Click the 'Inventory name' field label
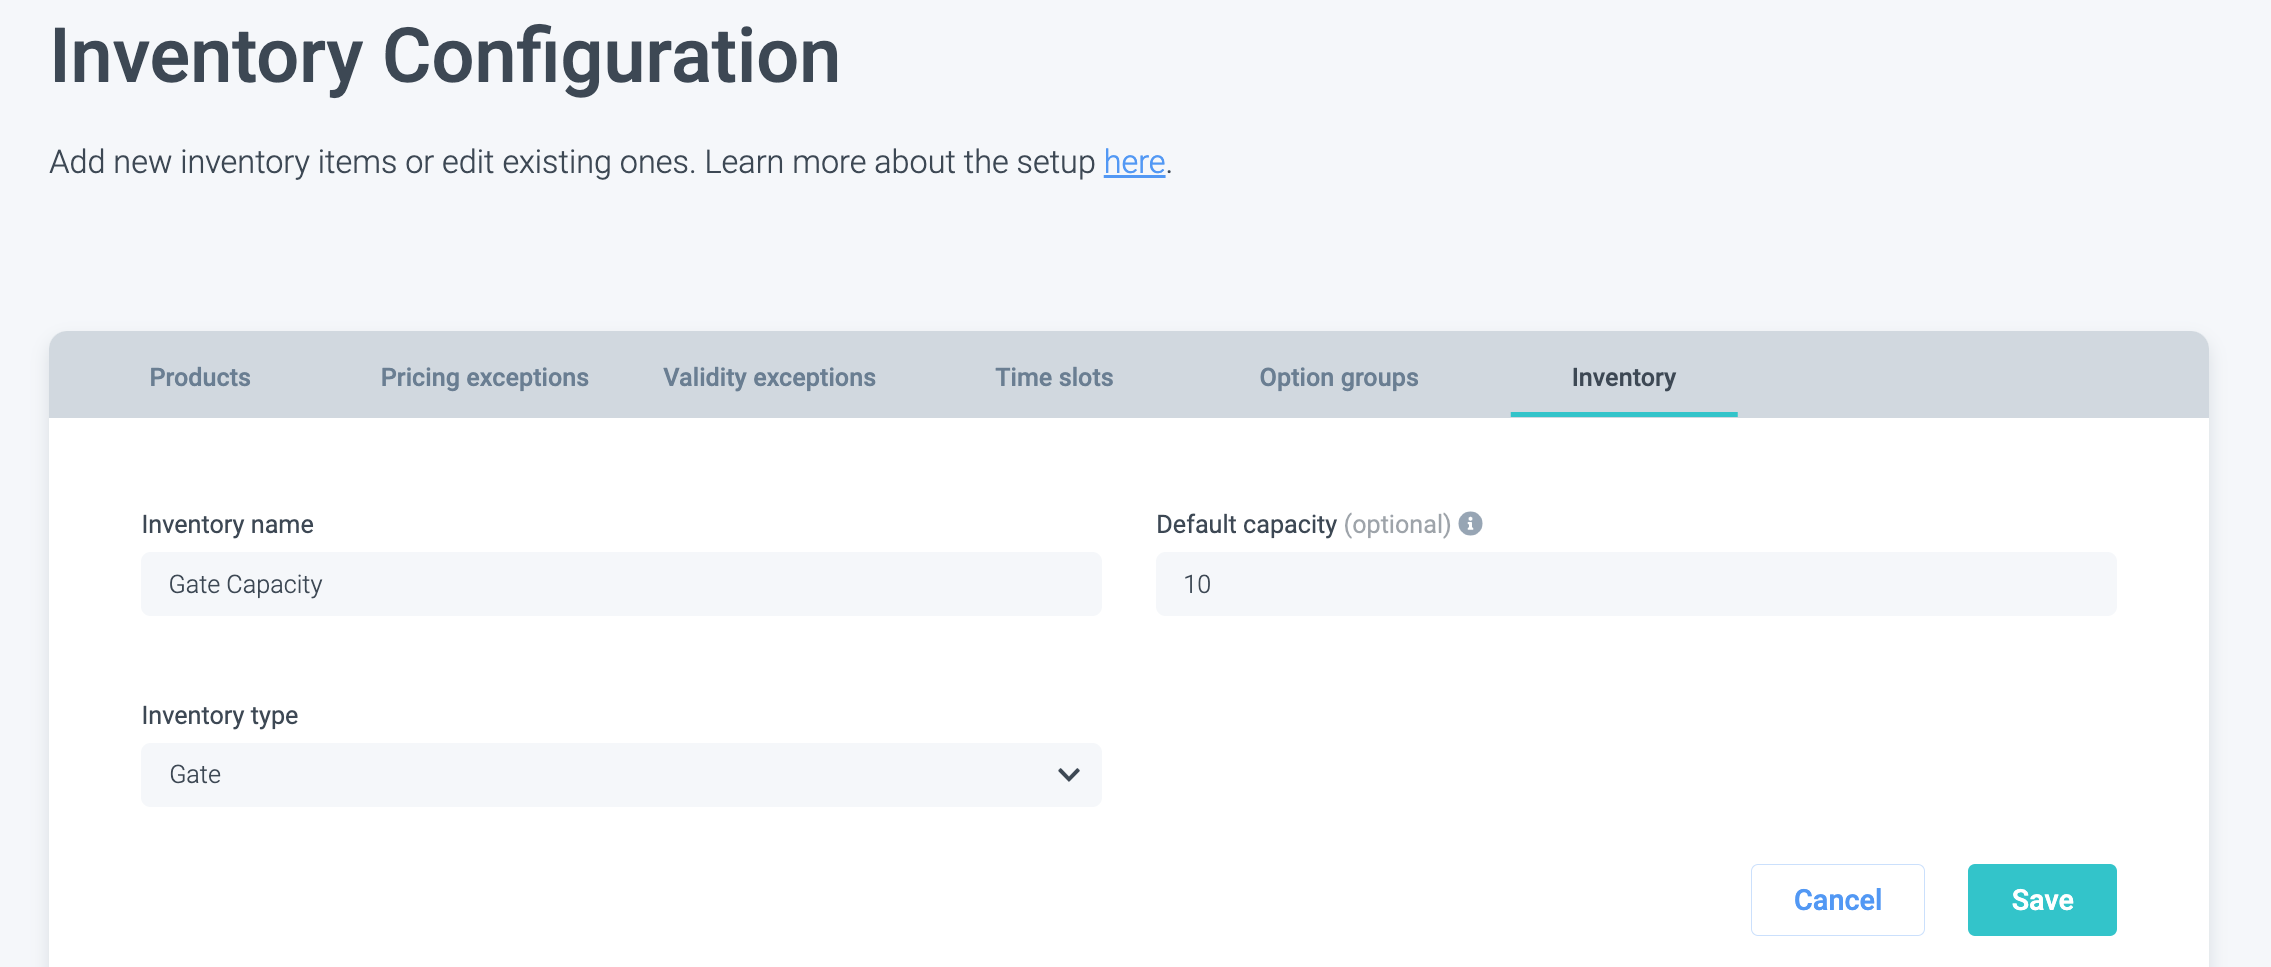2271x967 pixels. [x=227, y=524]
